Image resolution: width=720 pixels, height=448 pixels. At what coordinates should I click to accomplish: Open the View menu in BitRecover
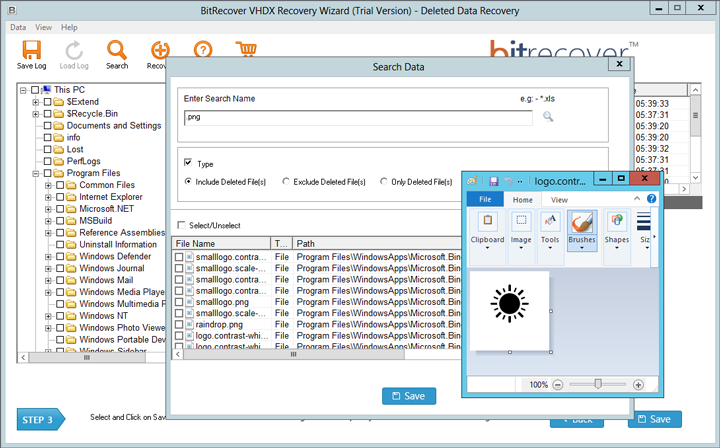point(43,27)
